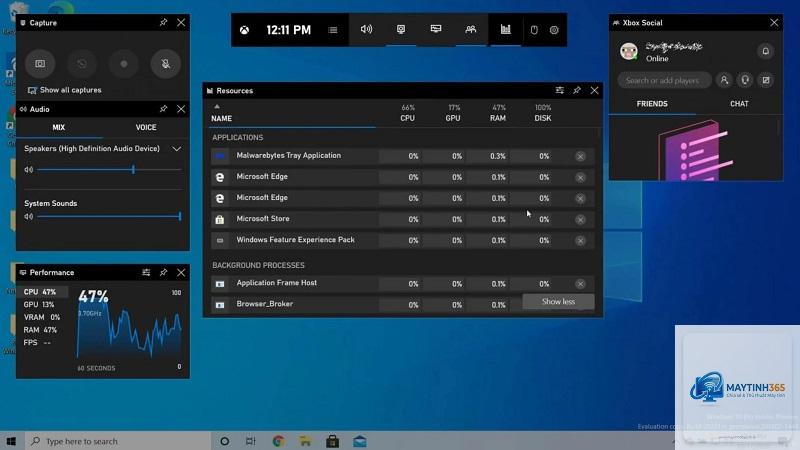End Windows Feature Experience Pack process
The width and height of the screenshot is (800, 450).
click(580, 240)
